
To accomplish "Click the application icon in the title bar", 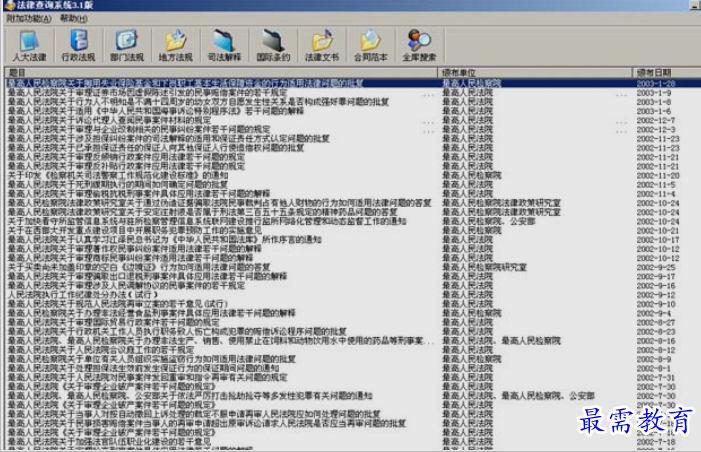I will pos(10,5).
